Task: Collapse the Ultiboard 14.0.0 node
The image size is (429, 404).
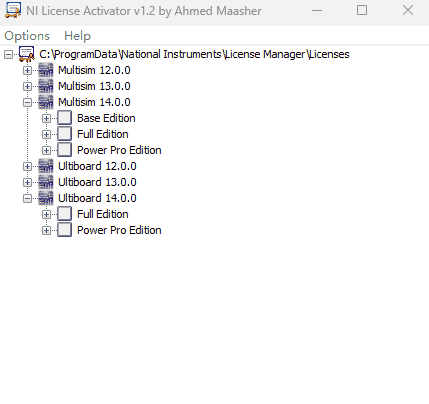Action: [x=28, y=198]
